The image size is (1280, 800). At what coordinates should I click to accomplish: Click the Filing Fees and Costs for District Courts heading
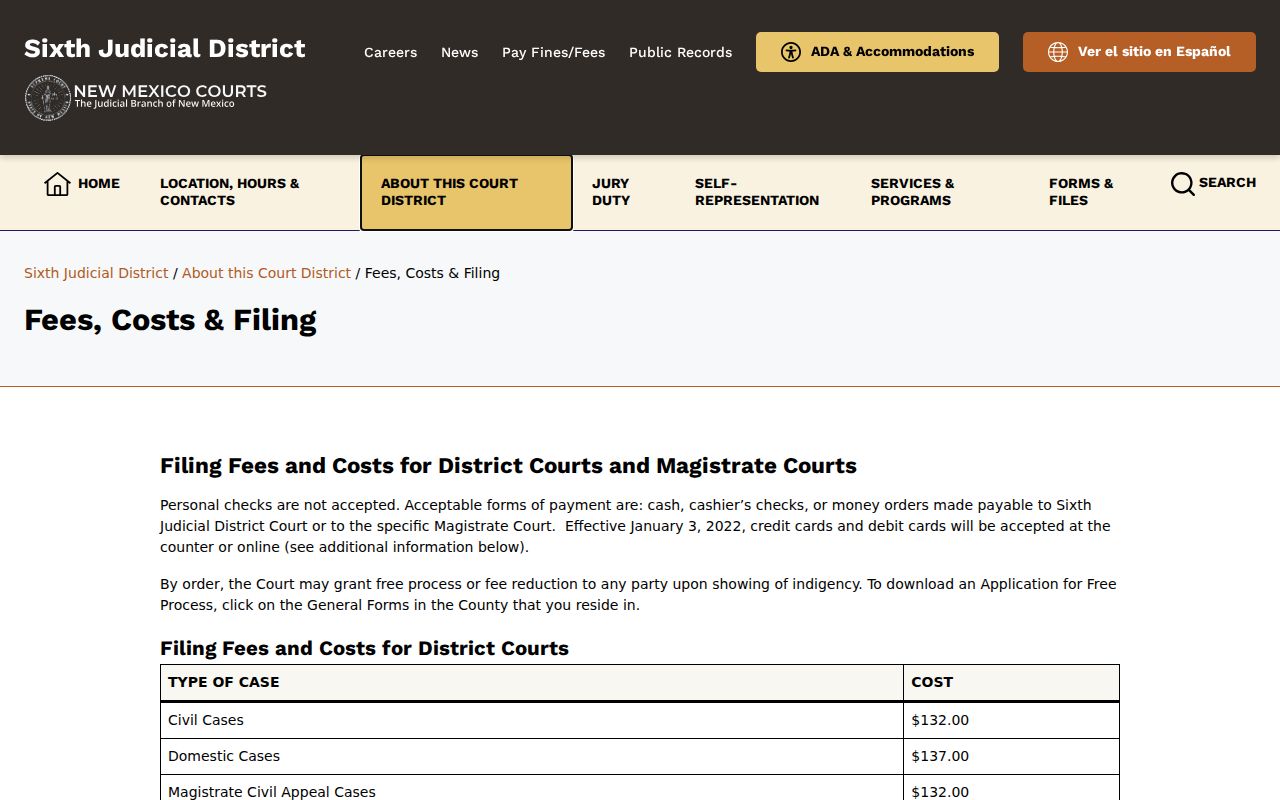pos(364,648)
